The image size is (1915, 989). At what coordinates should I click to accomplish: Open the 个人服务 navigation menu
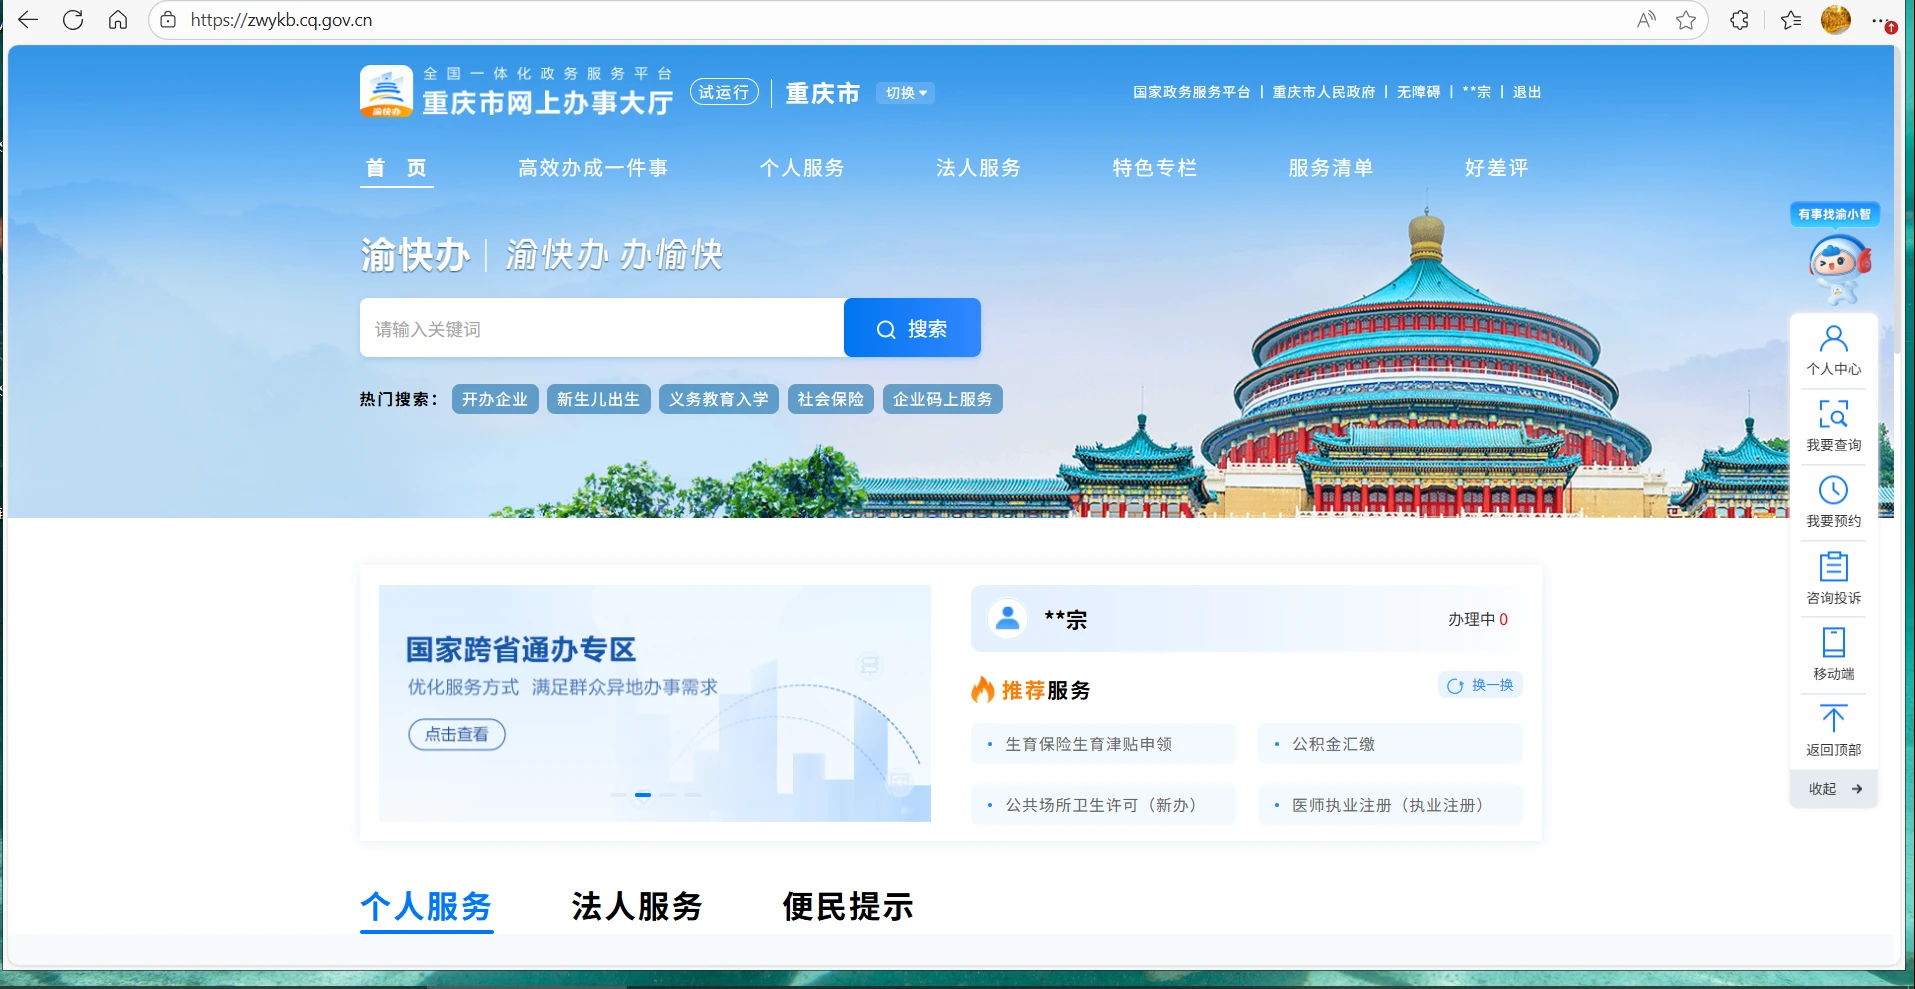click(801, 168)
